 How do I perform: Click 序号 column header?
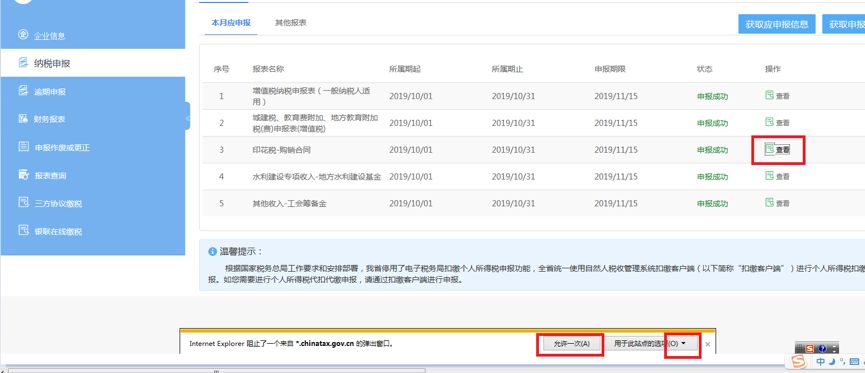click(x=221, y=69)
